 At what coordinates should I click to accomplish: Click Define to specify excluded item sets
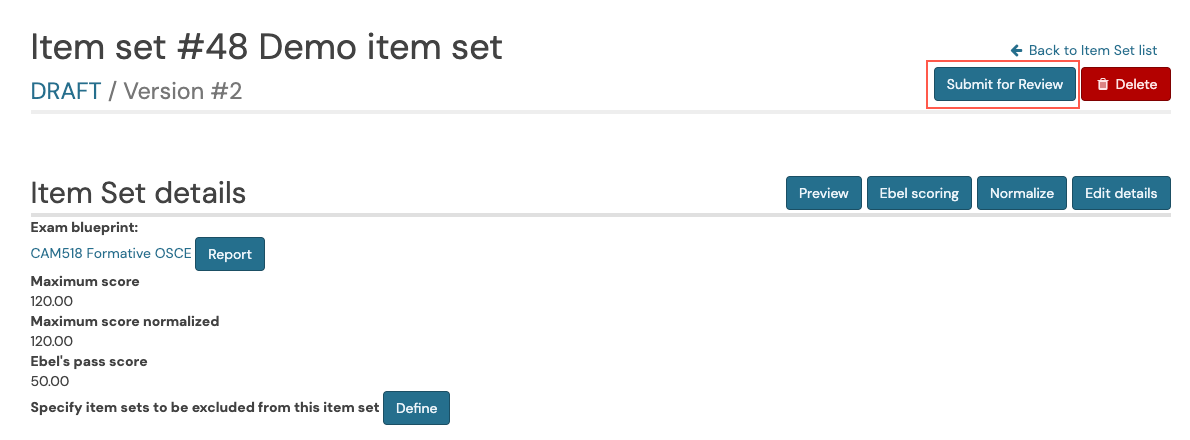click(x=417, y=408)
